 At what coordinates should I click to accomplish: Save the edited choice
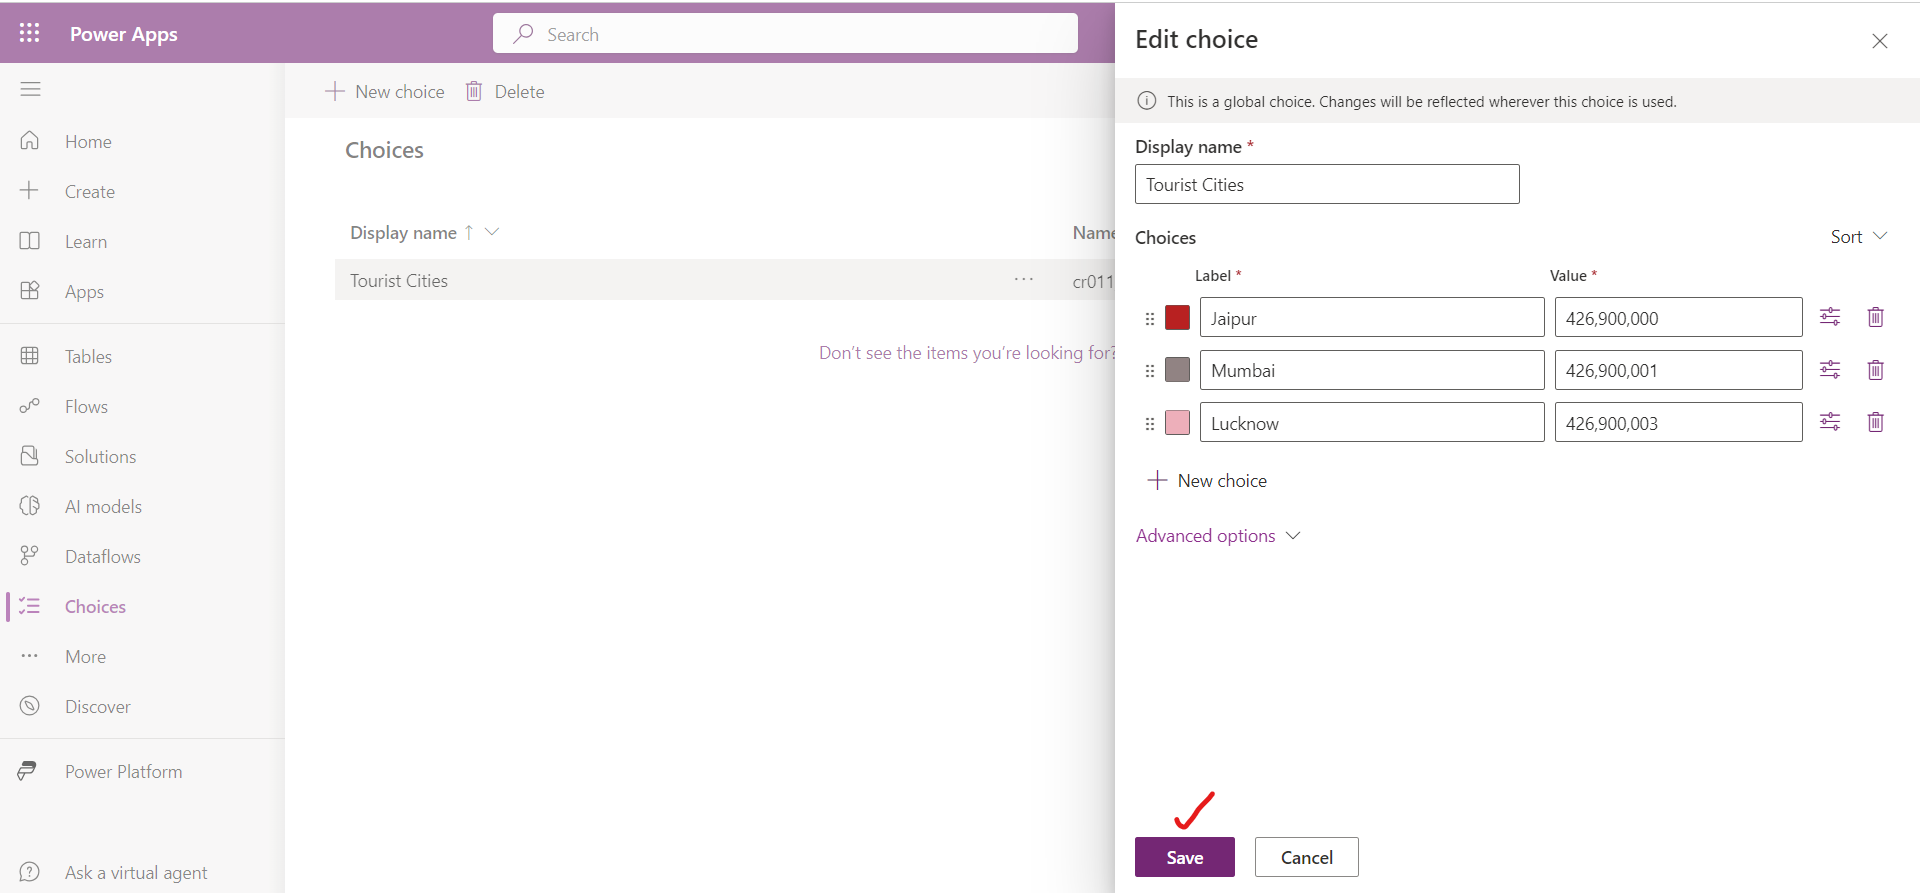point(1185,857)
